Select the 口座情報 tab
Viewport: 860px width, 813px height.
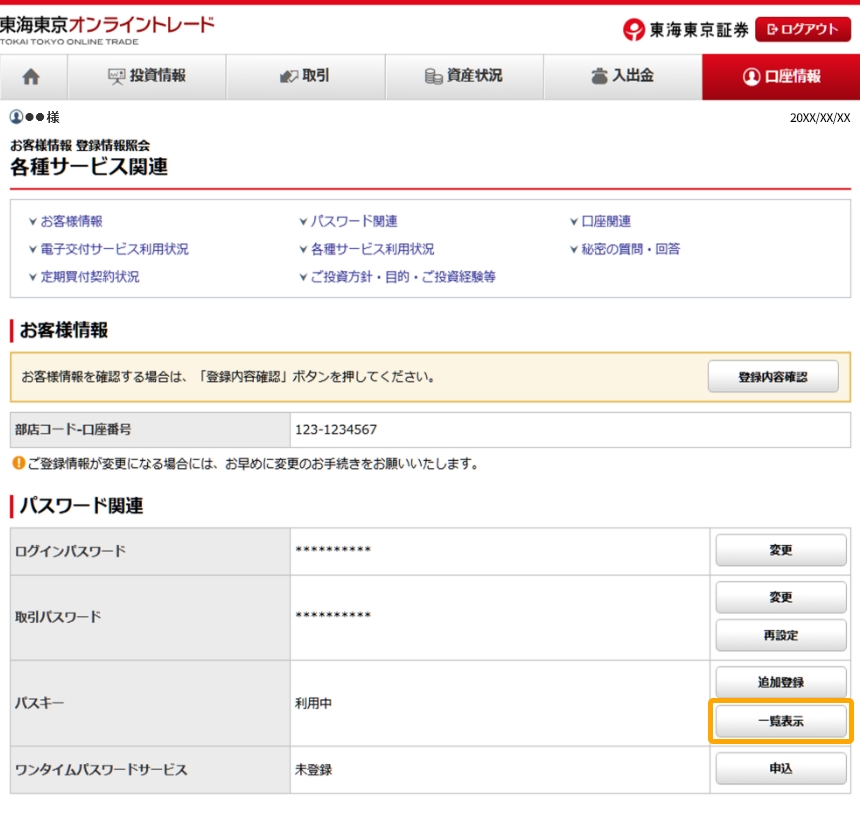(781, 77)
